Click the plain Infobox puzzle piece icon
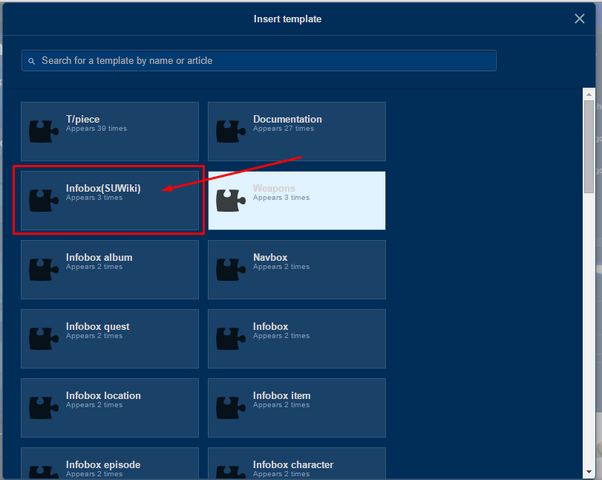The width and height of the screenshot is (602, 480). [231, 339]
